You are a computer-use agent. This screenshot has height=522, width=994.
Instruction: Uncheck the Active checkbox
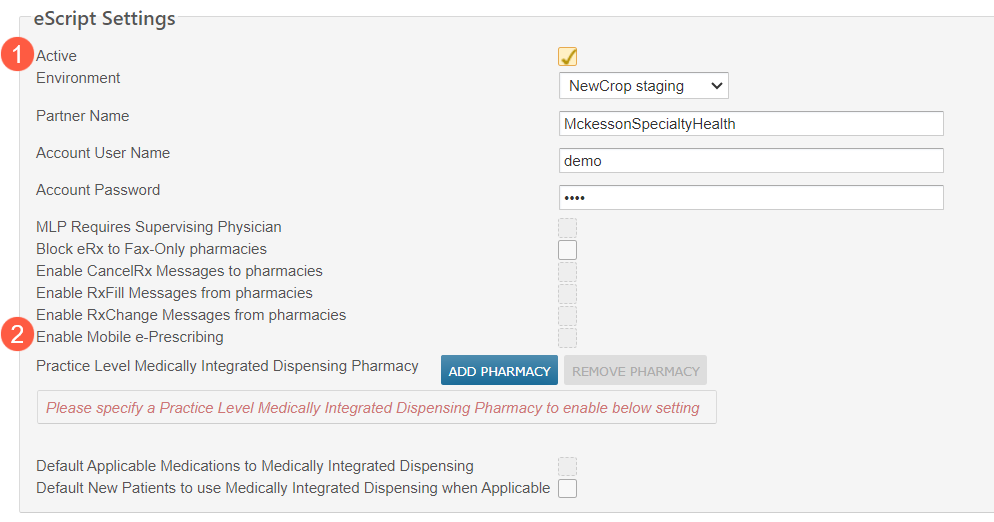pyautogui.click(x=568, y=57)
